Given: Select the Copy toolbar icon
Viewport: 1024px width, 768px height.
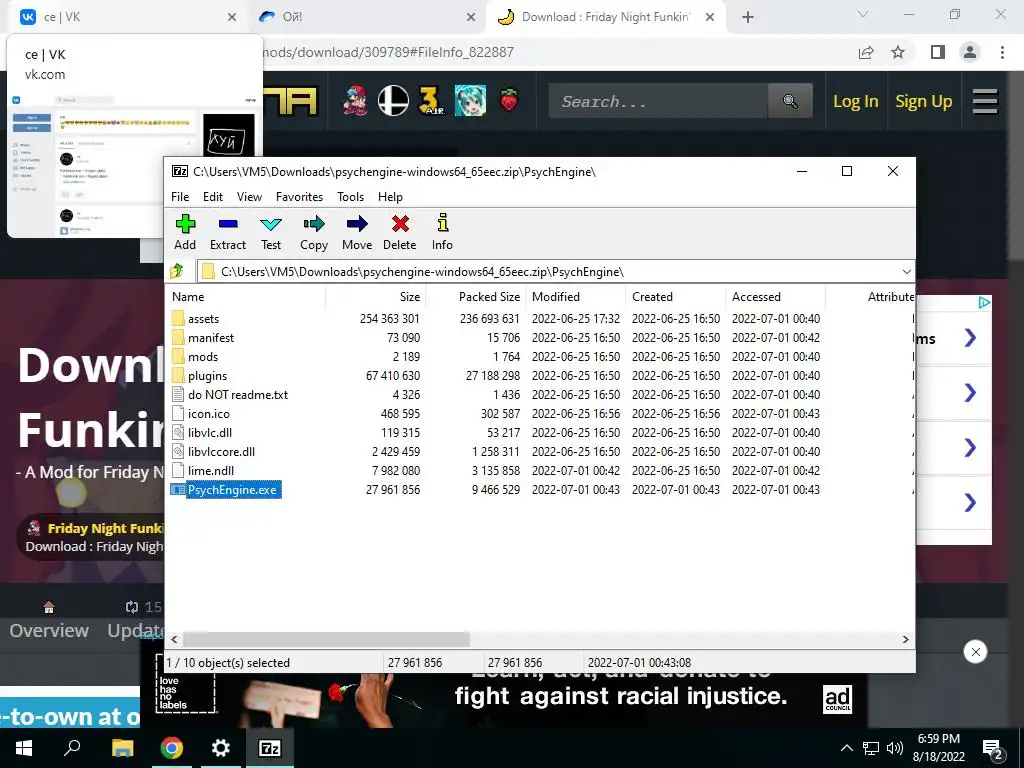Looking at the screenshot, I should pyautogui.click(x=314, y=232).
